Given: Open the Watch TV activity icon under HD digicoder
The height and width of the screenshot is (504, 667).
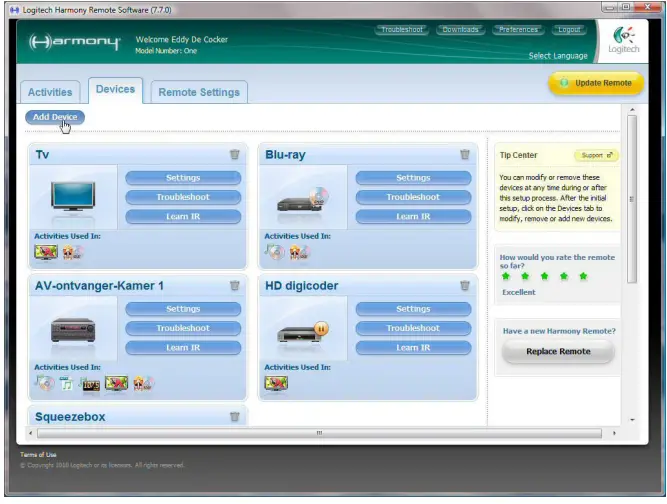Looking at the screenshot, I should (276, 383).
